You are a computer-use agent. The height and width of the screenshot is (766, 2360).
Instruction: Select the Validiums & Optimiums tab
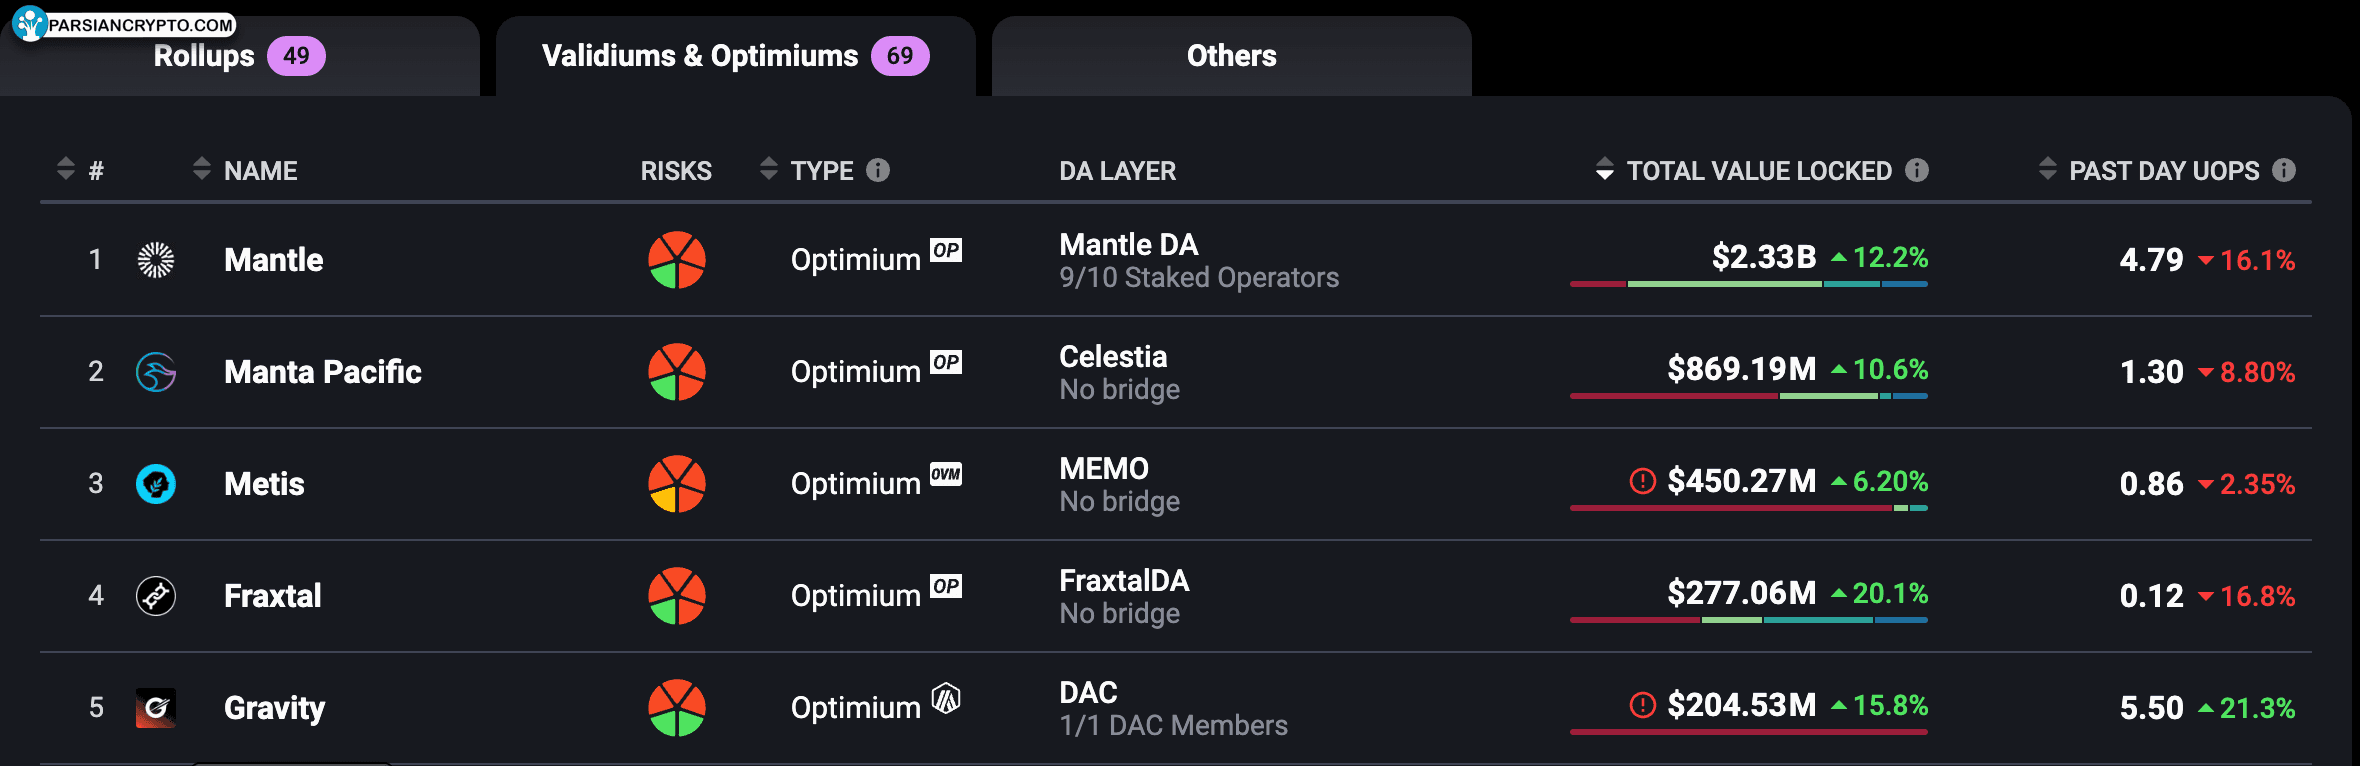pyautogui.click(x=736, y=56)
